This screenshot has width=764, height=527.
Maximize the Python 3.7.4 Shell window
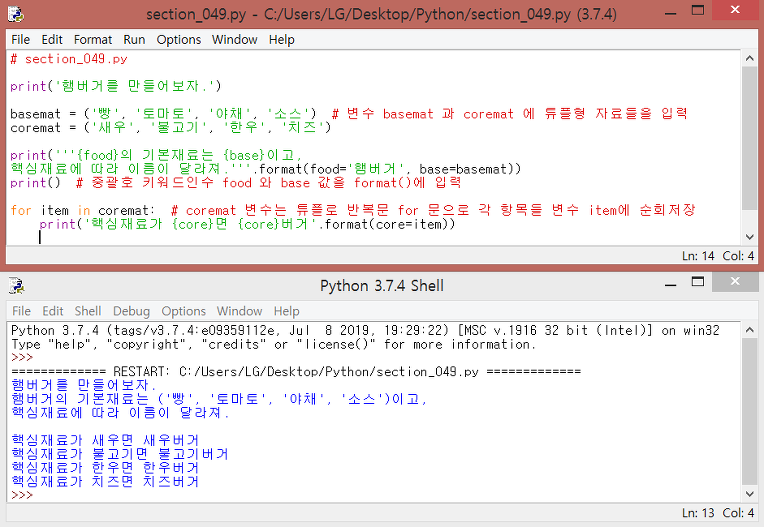(698, 282)
